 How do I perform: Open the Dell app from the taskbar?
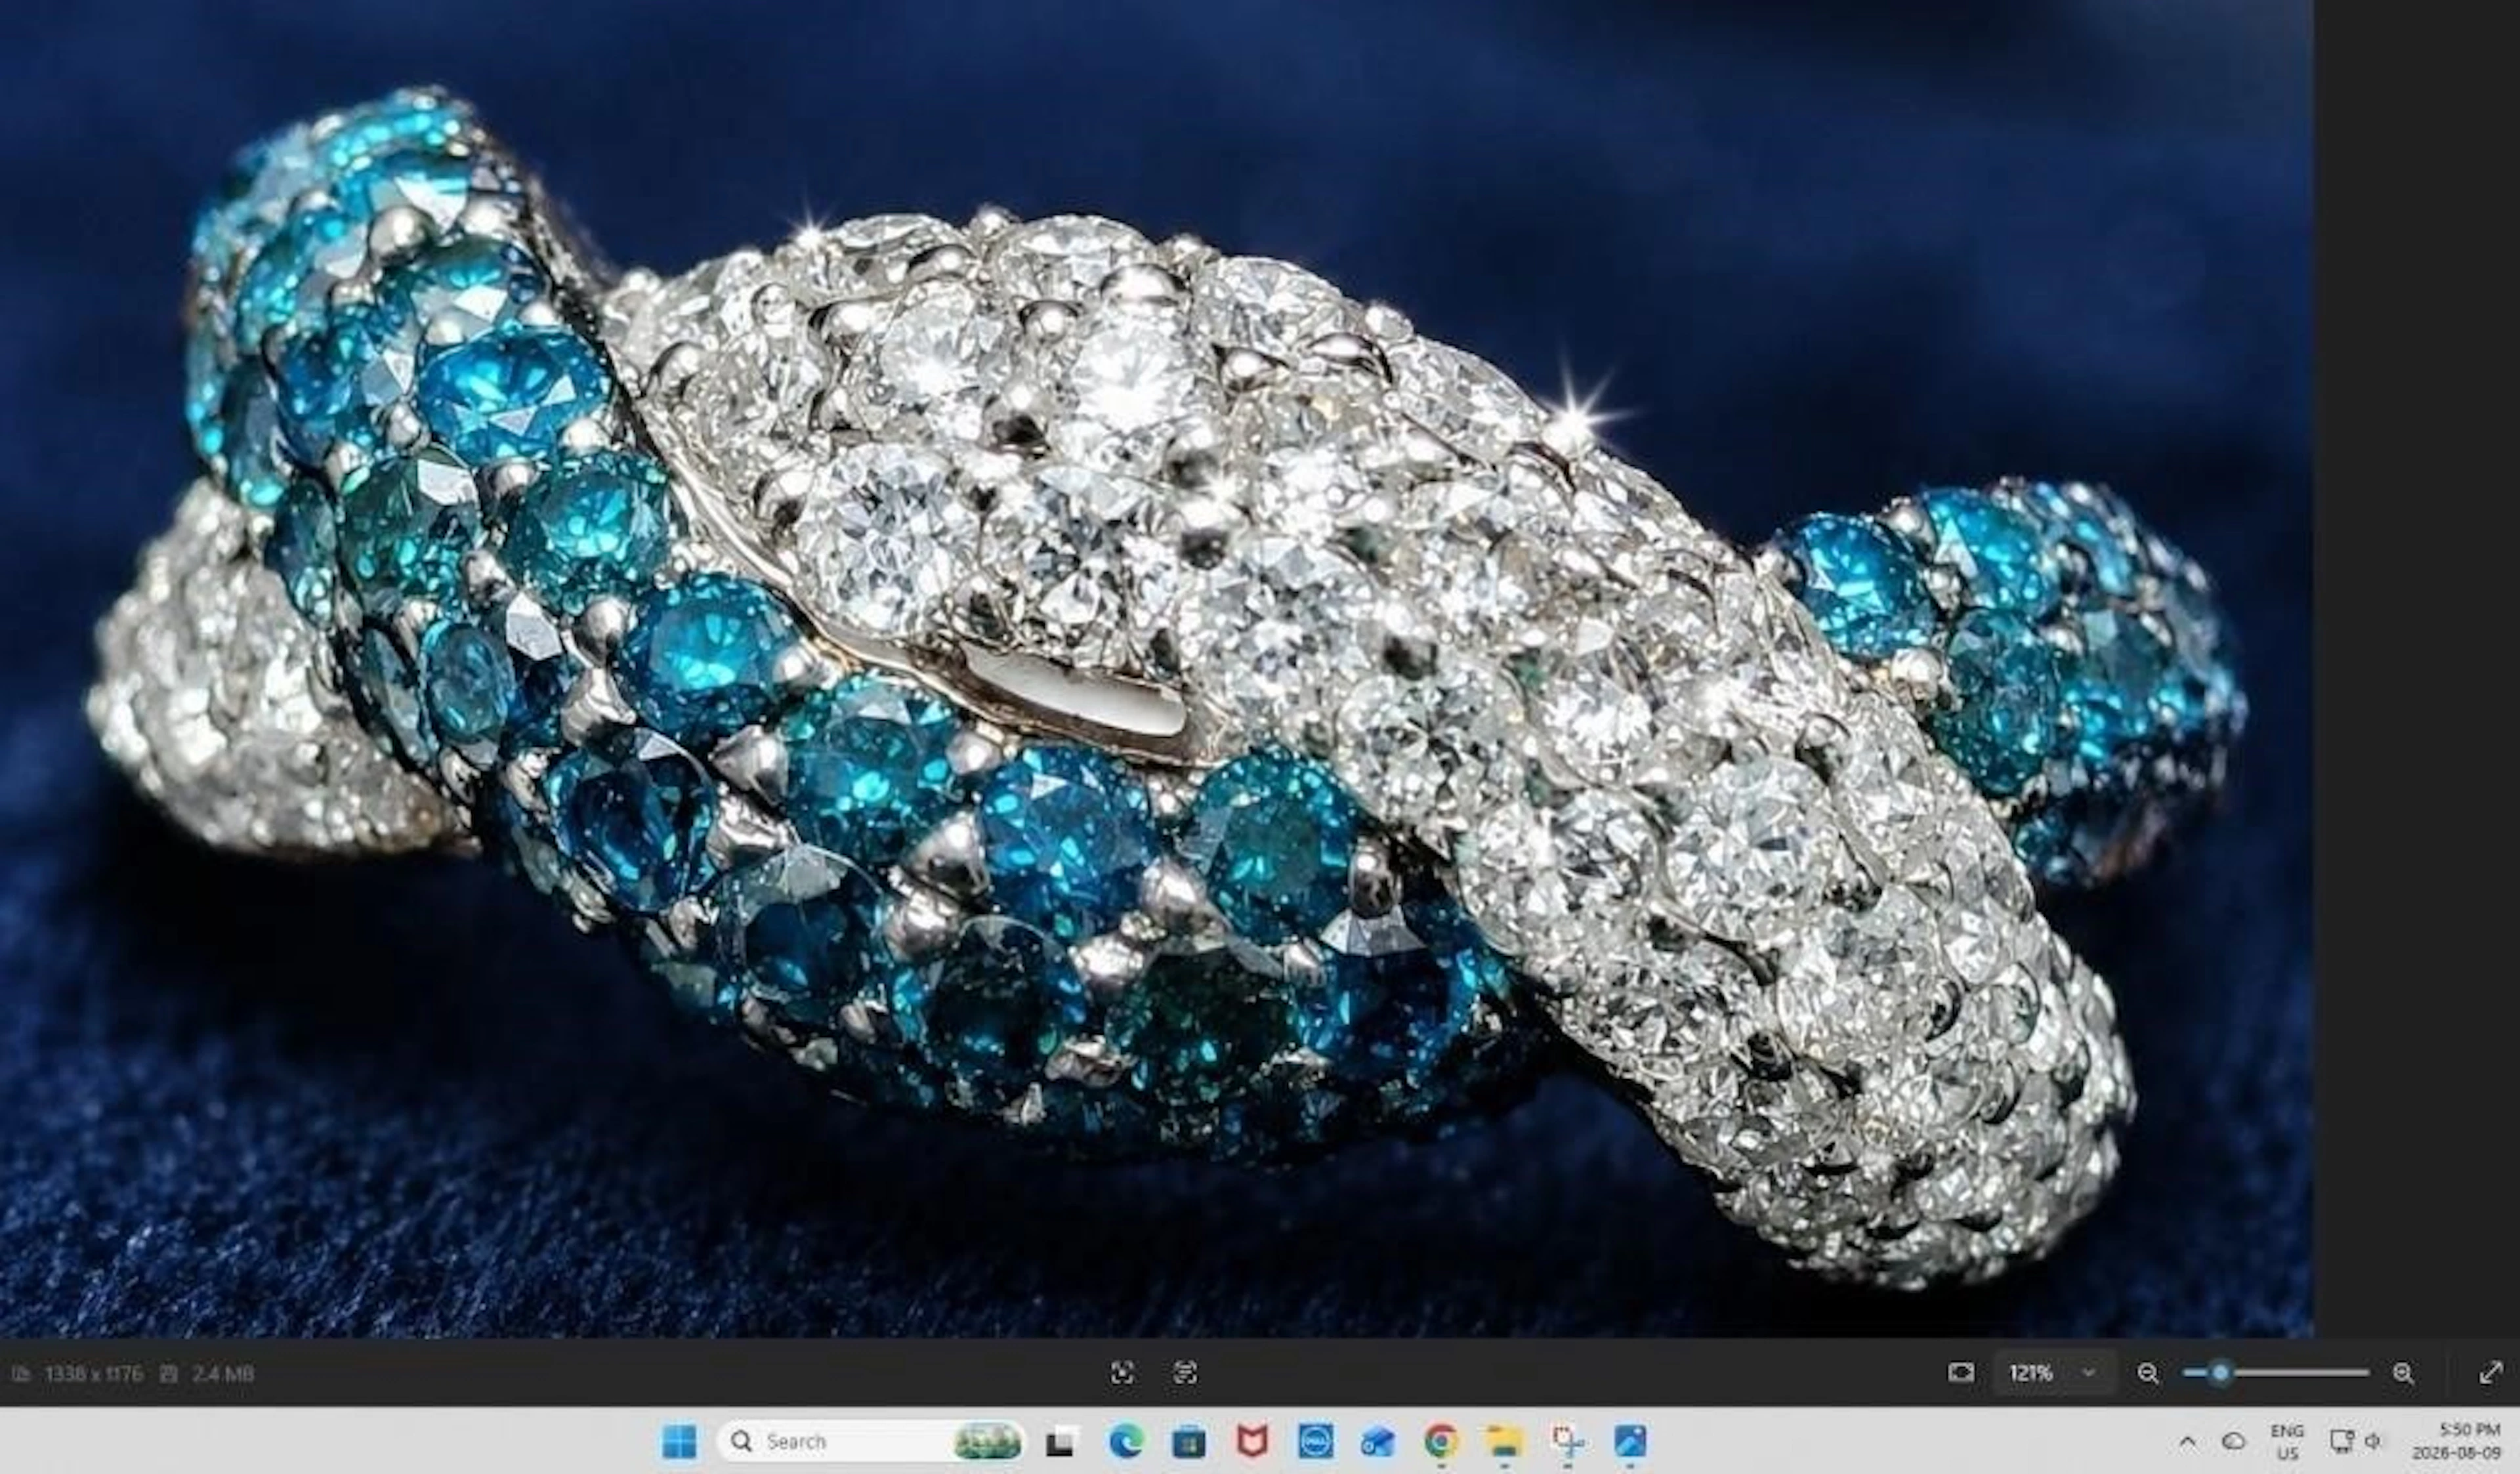[x=1315, y=1442]
